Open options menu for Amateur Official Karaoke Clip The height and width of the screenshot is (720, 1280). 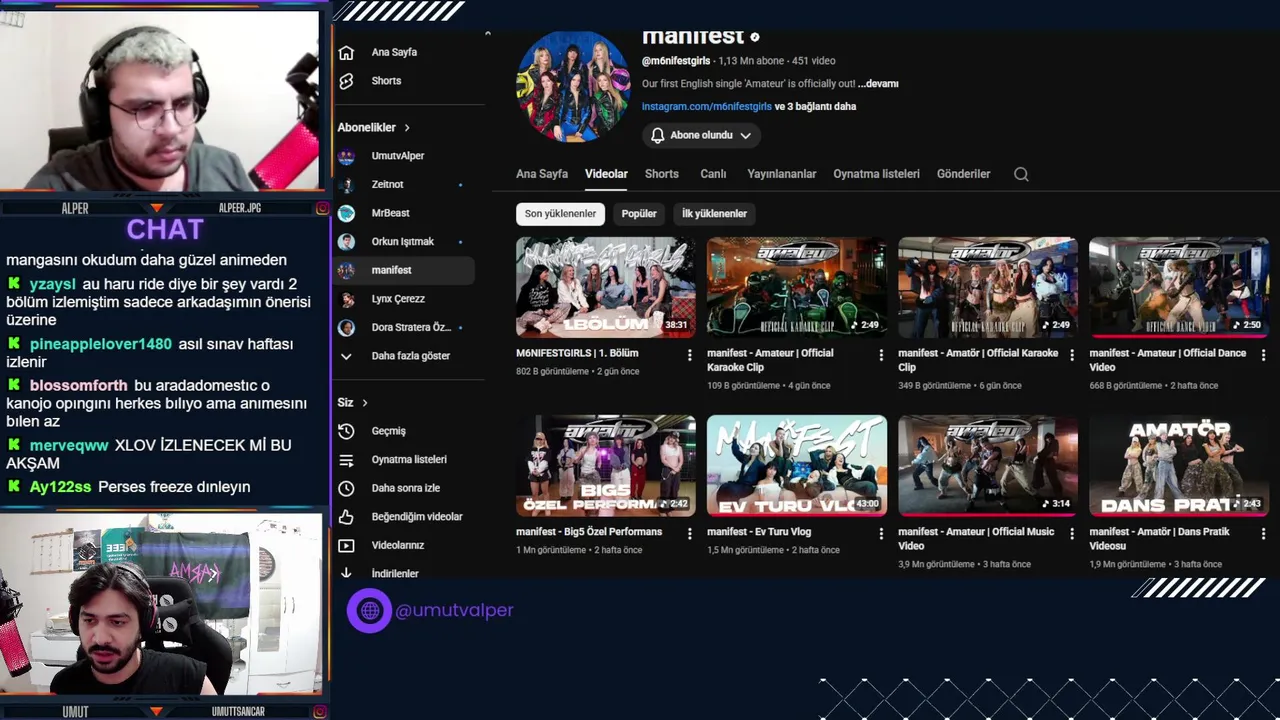[881, 355]
